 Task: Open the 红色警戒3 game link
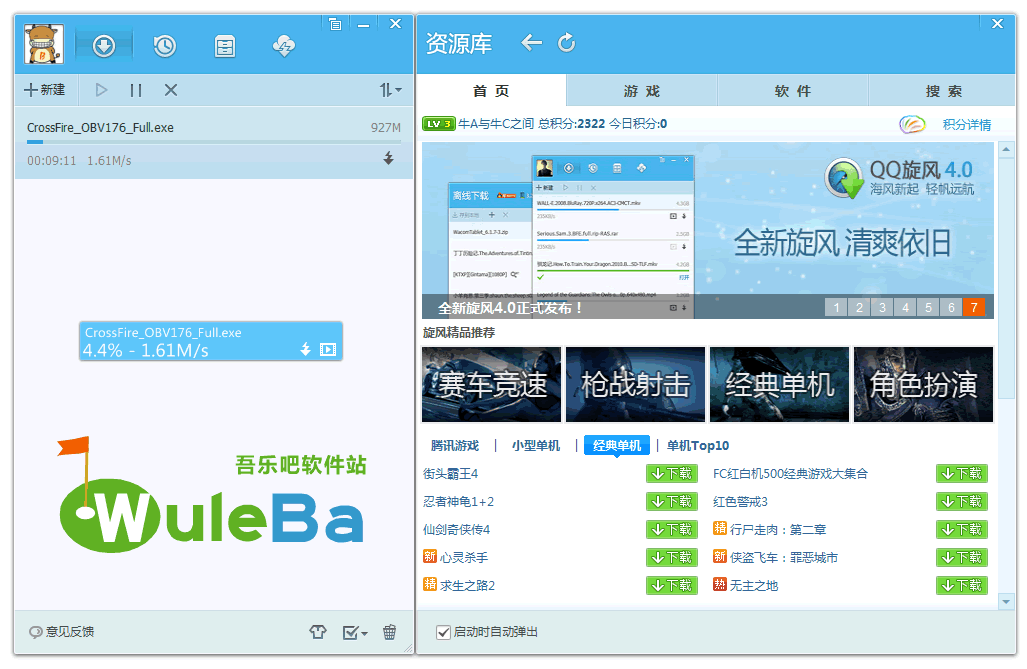pos(740,502)
